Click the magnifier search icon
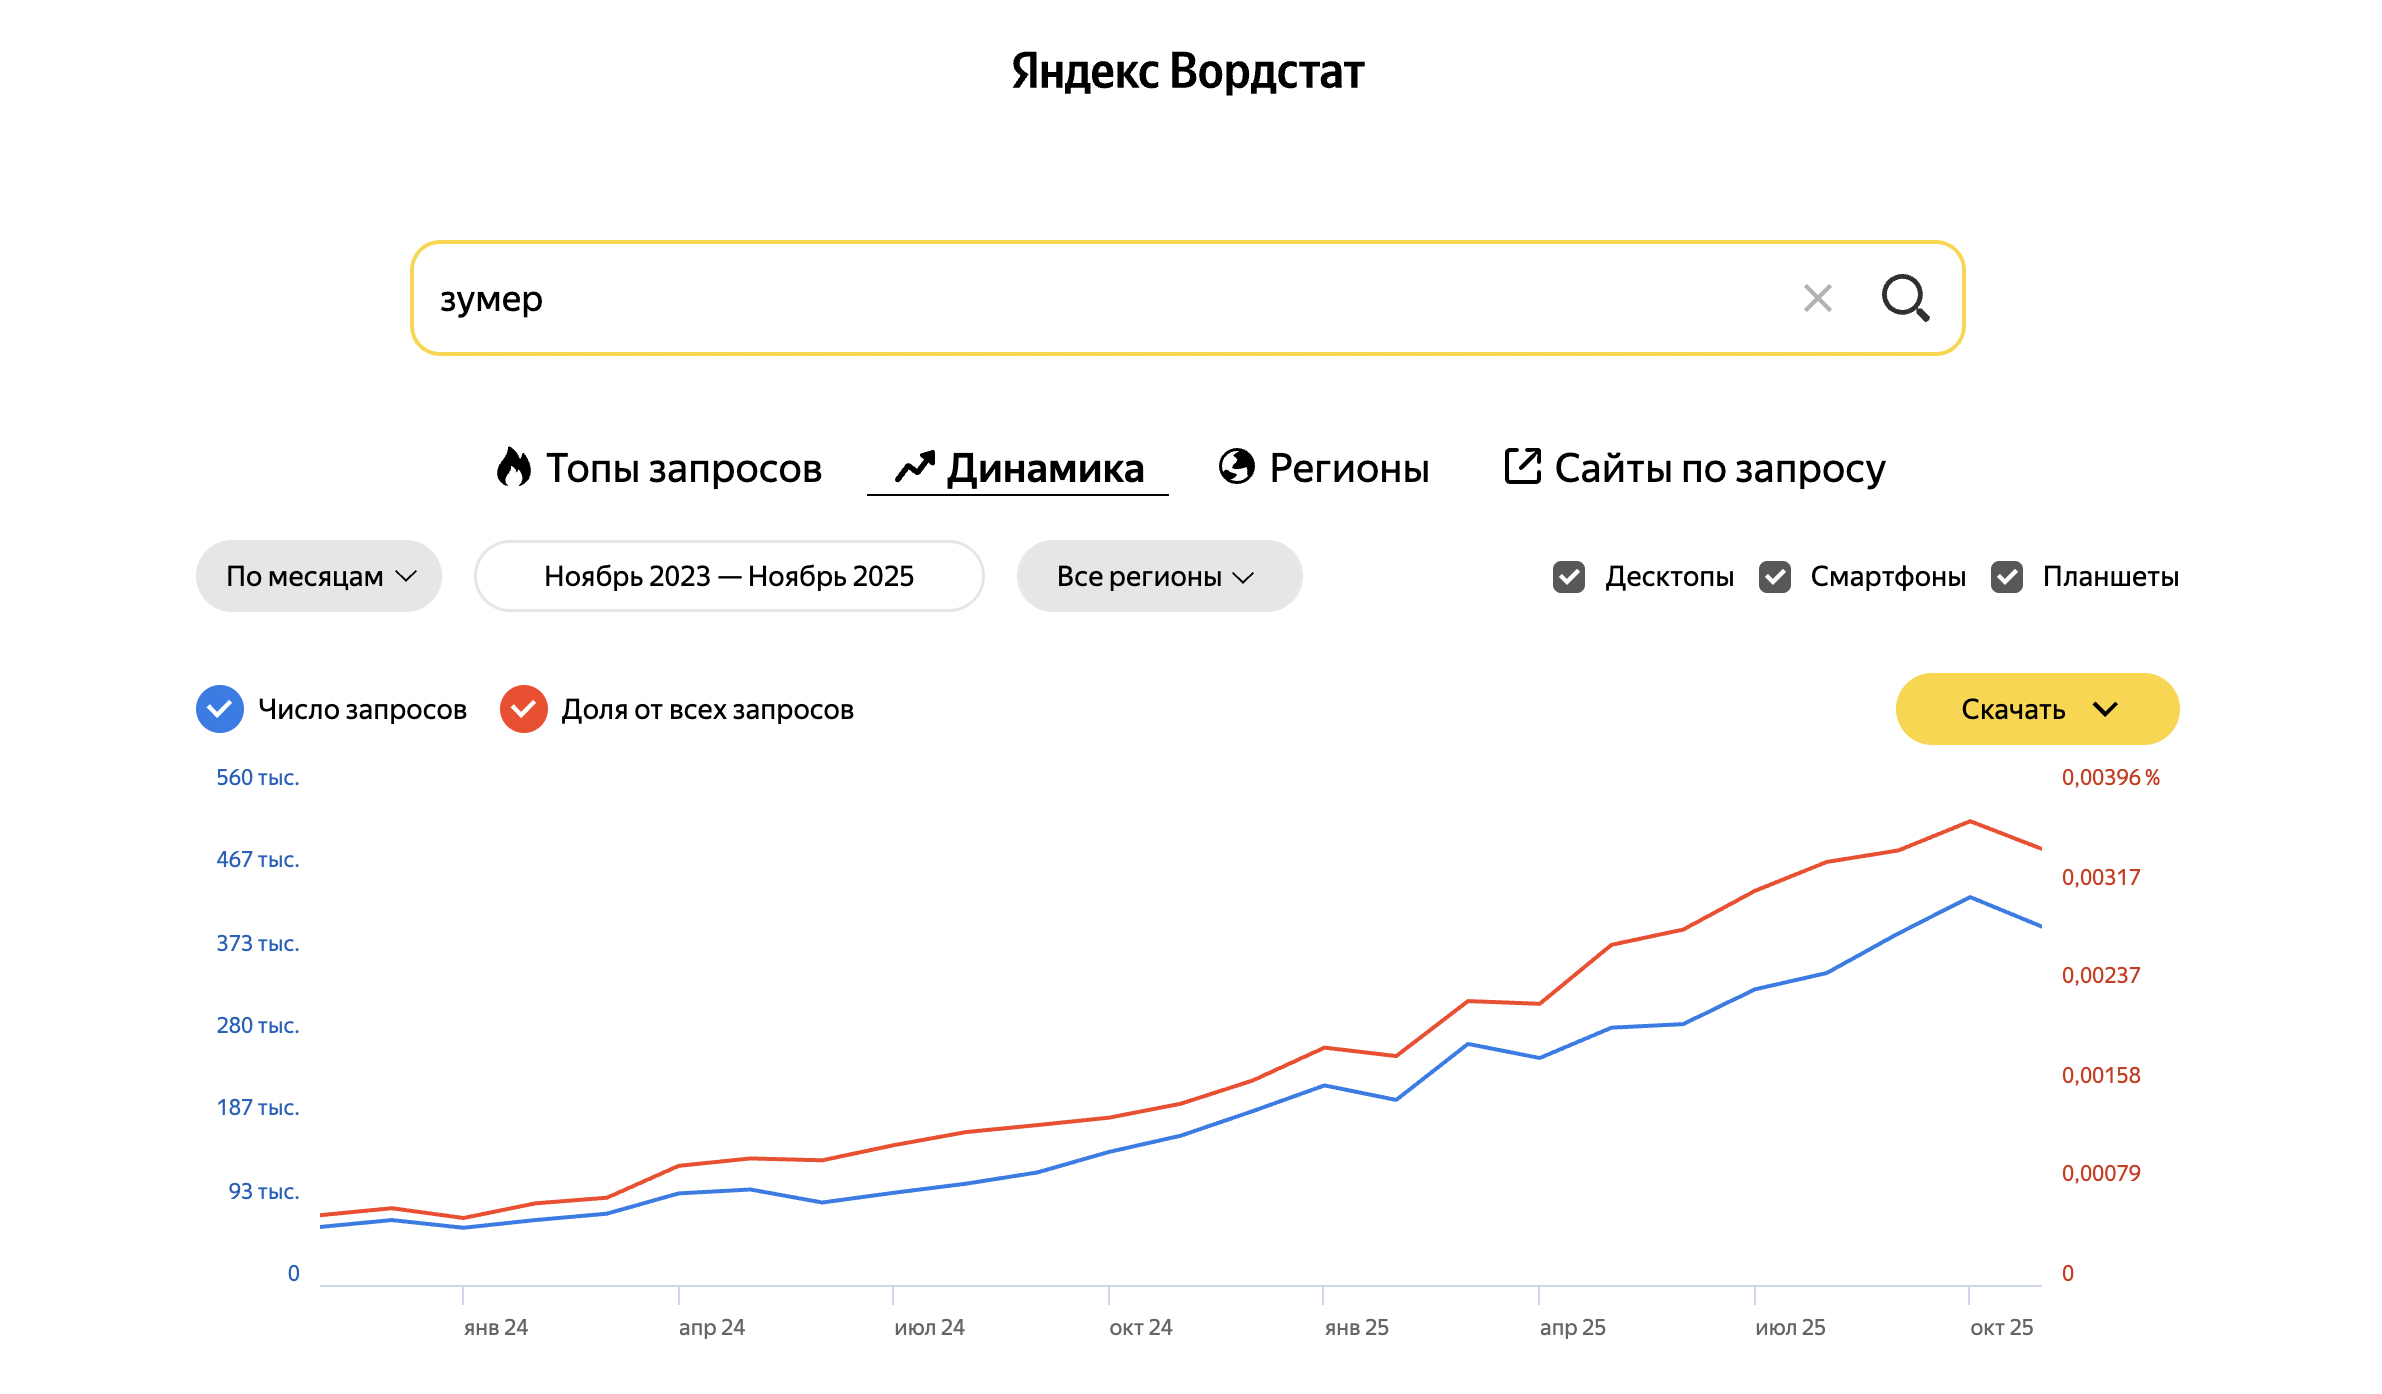Image resolution: width=2382 pixels, height=1394 pixels. pos(1904,298)
